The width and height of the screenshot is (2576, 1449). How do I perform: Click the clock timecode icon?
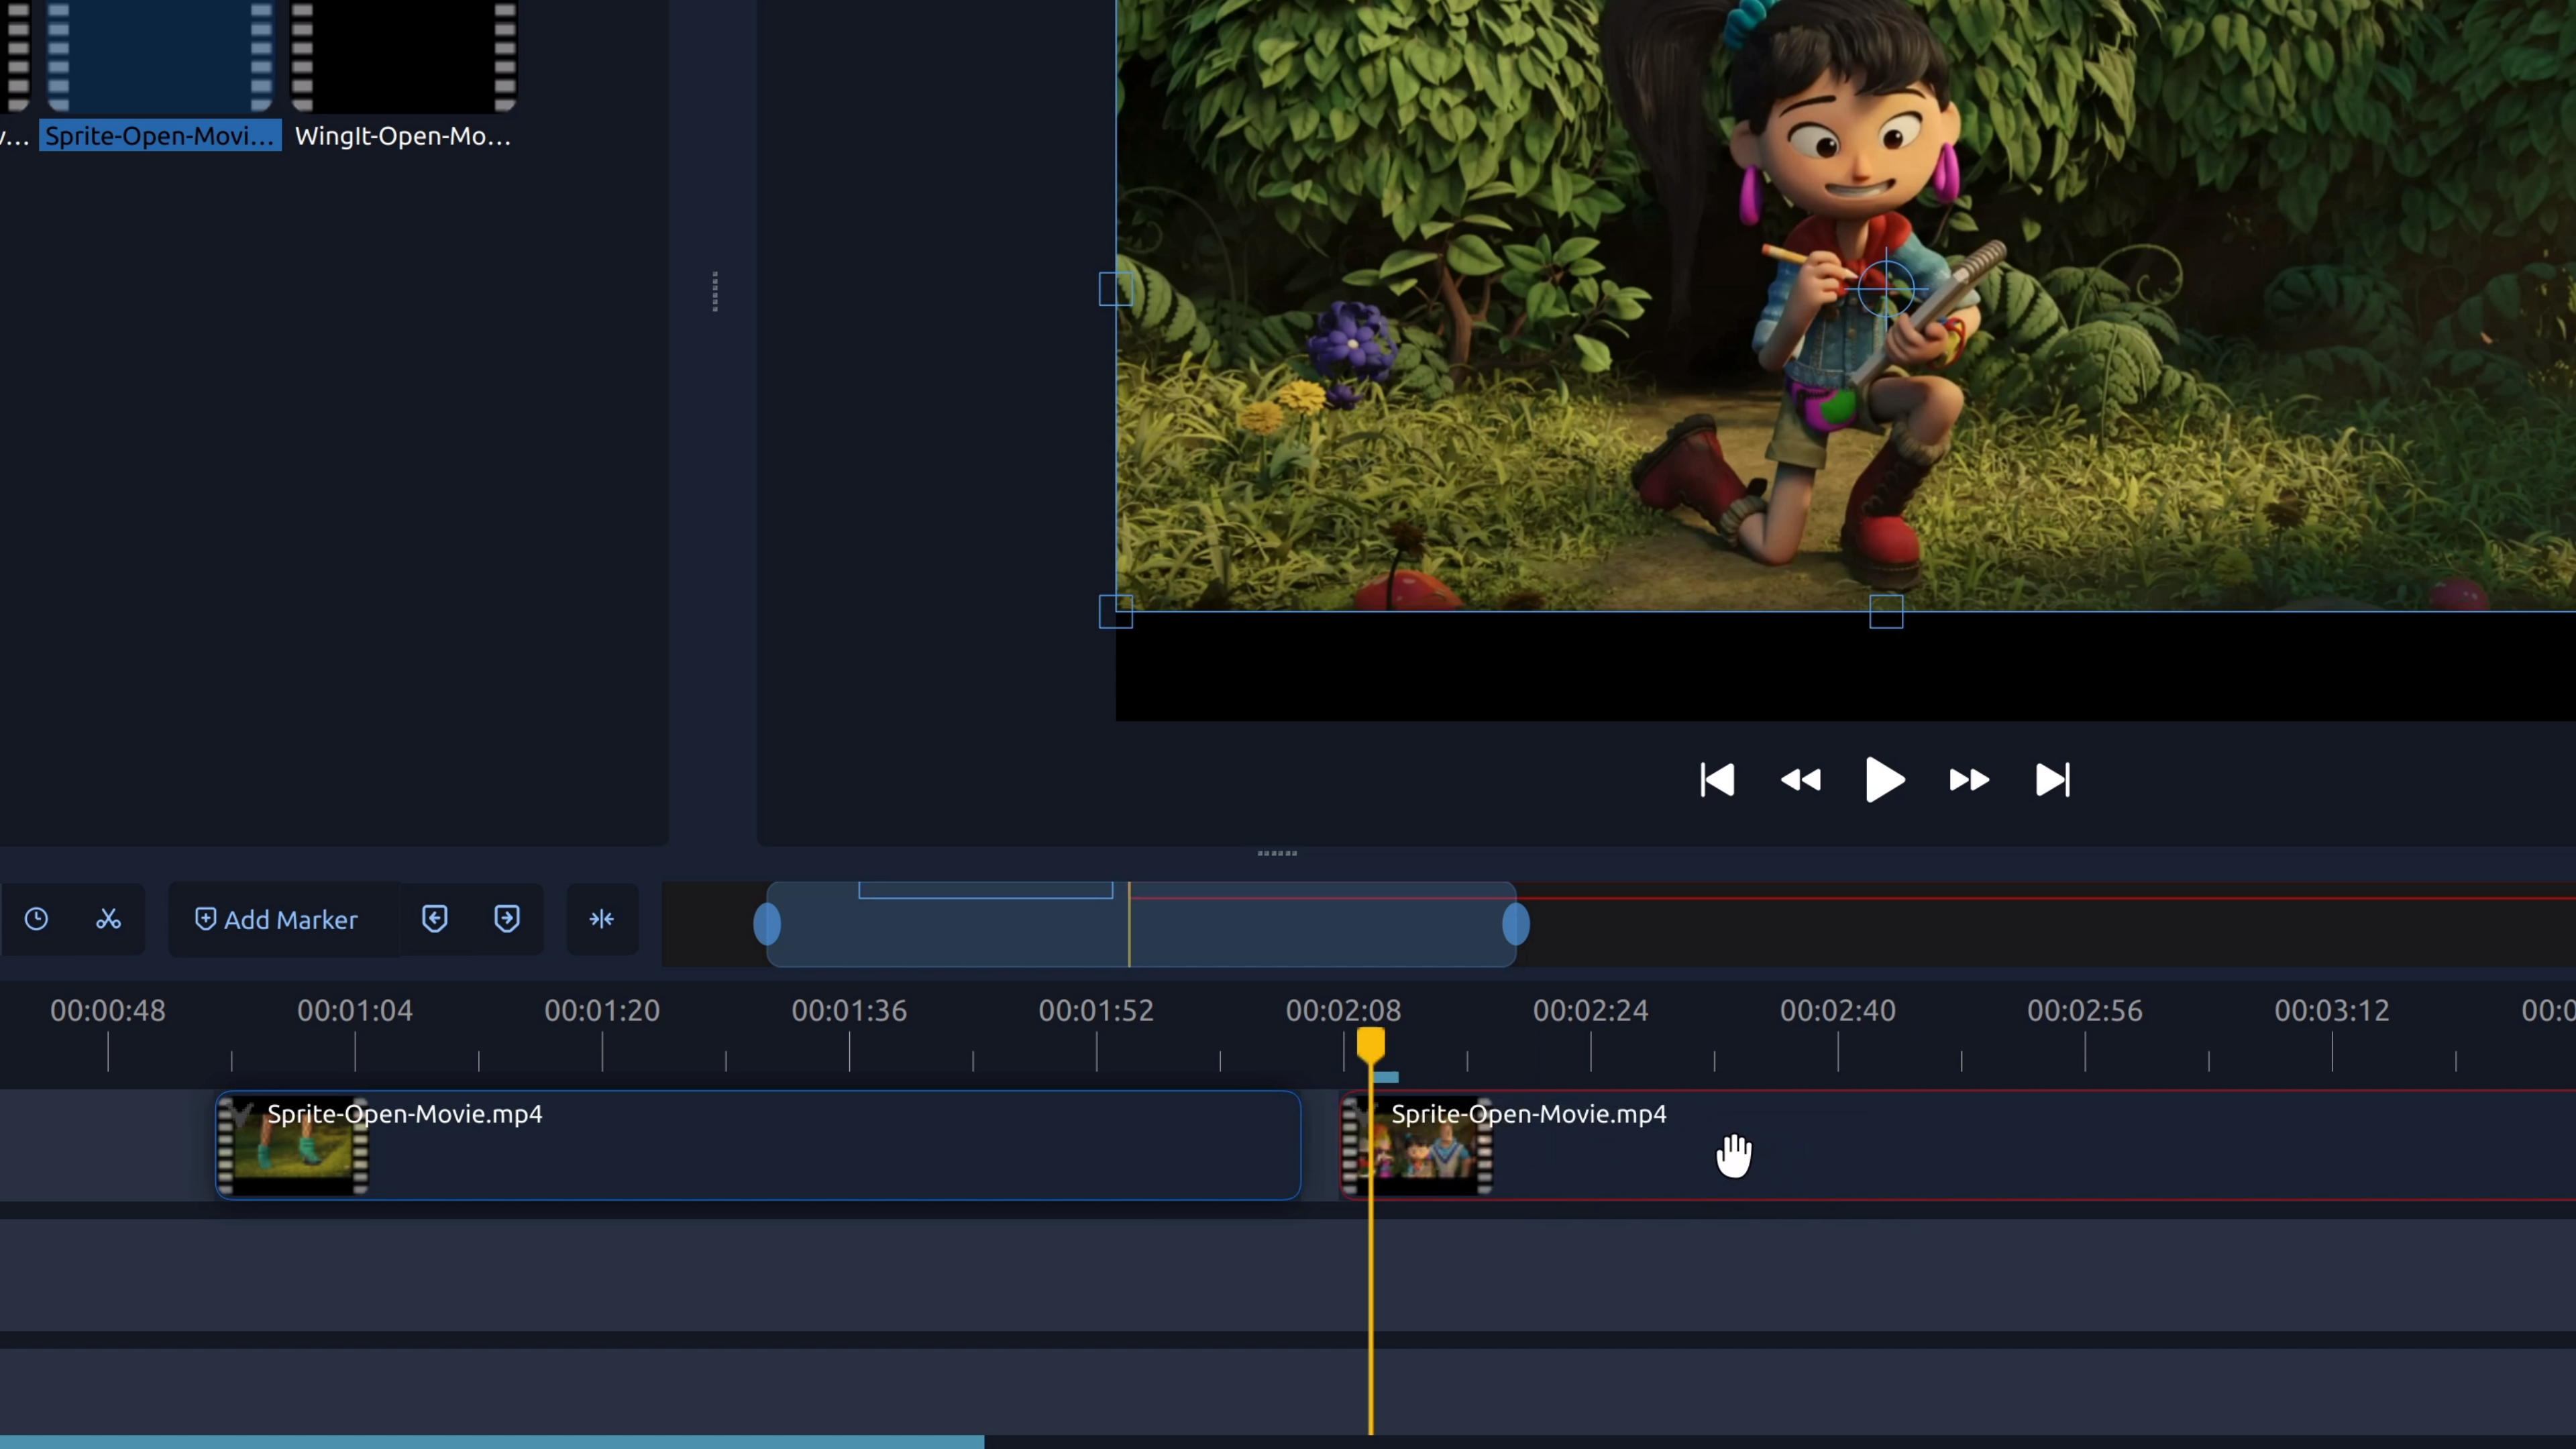click(x=37, y=919)
